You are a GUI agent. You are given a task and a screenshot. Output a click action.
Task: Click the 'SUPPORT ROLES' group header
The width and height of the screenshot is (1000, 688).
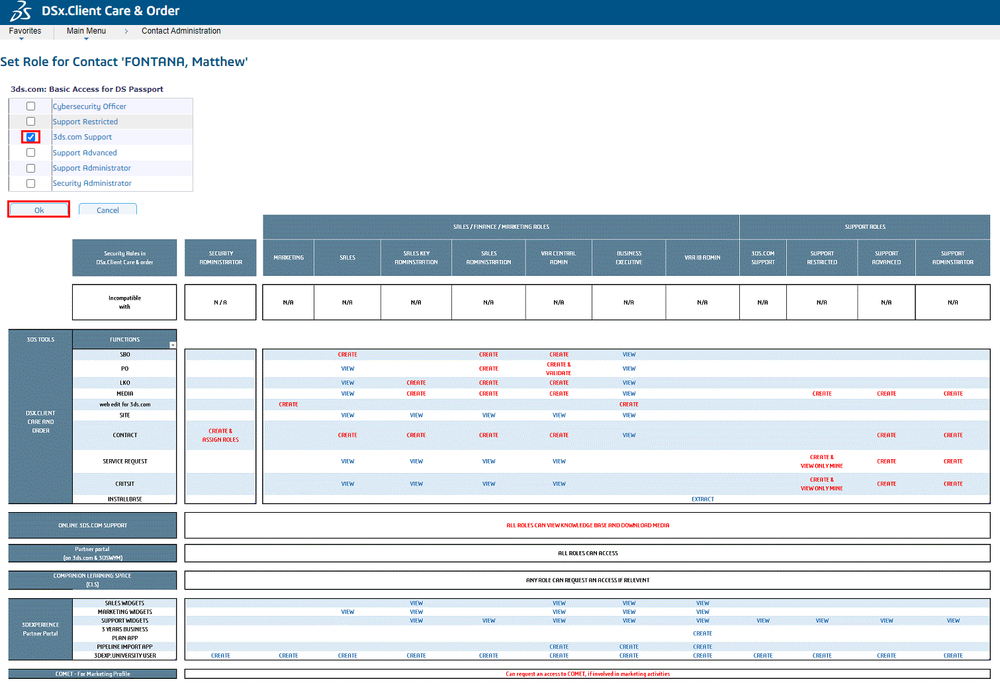[x=865, y=226]
